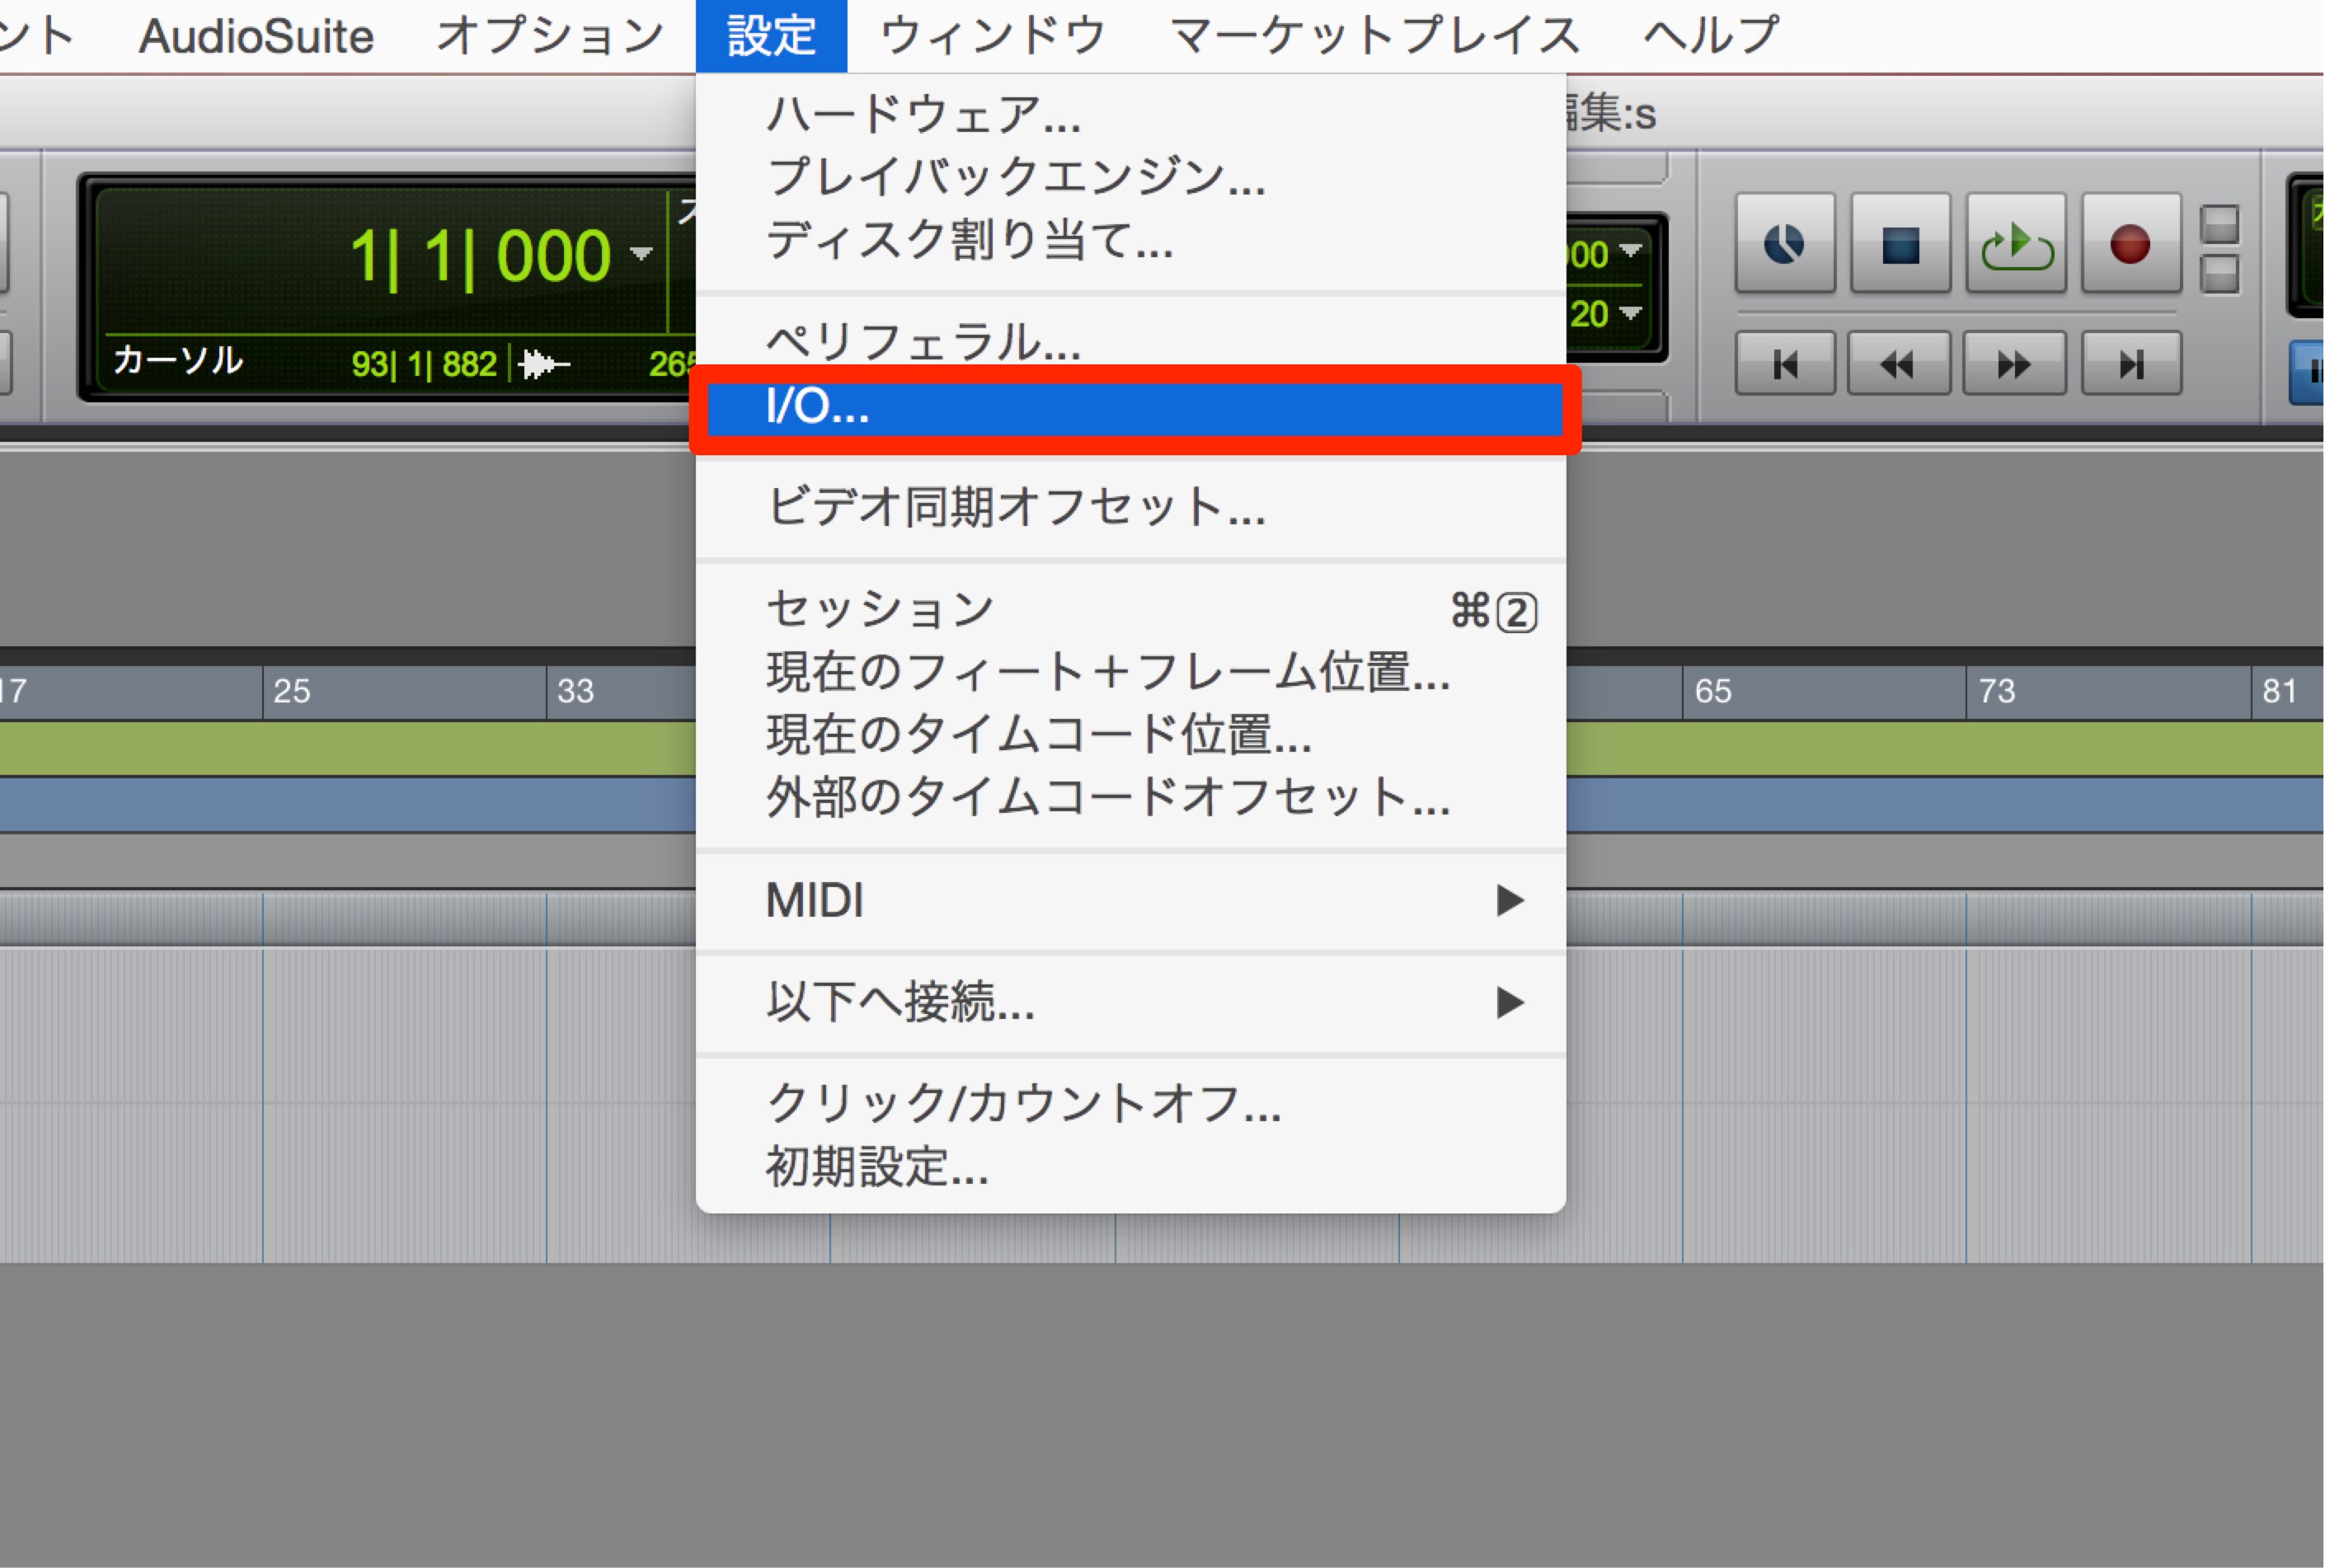Click bar 73 on the timeline ruler
Viewport: 2325px width, 1568px height.
point(1996,691)
